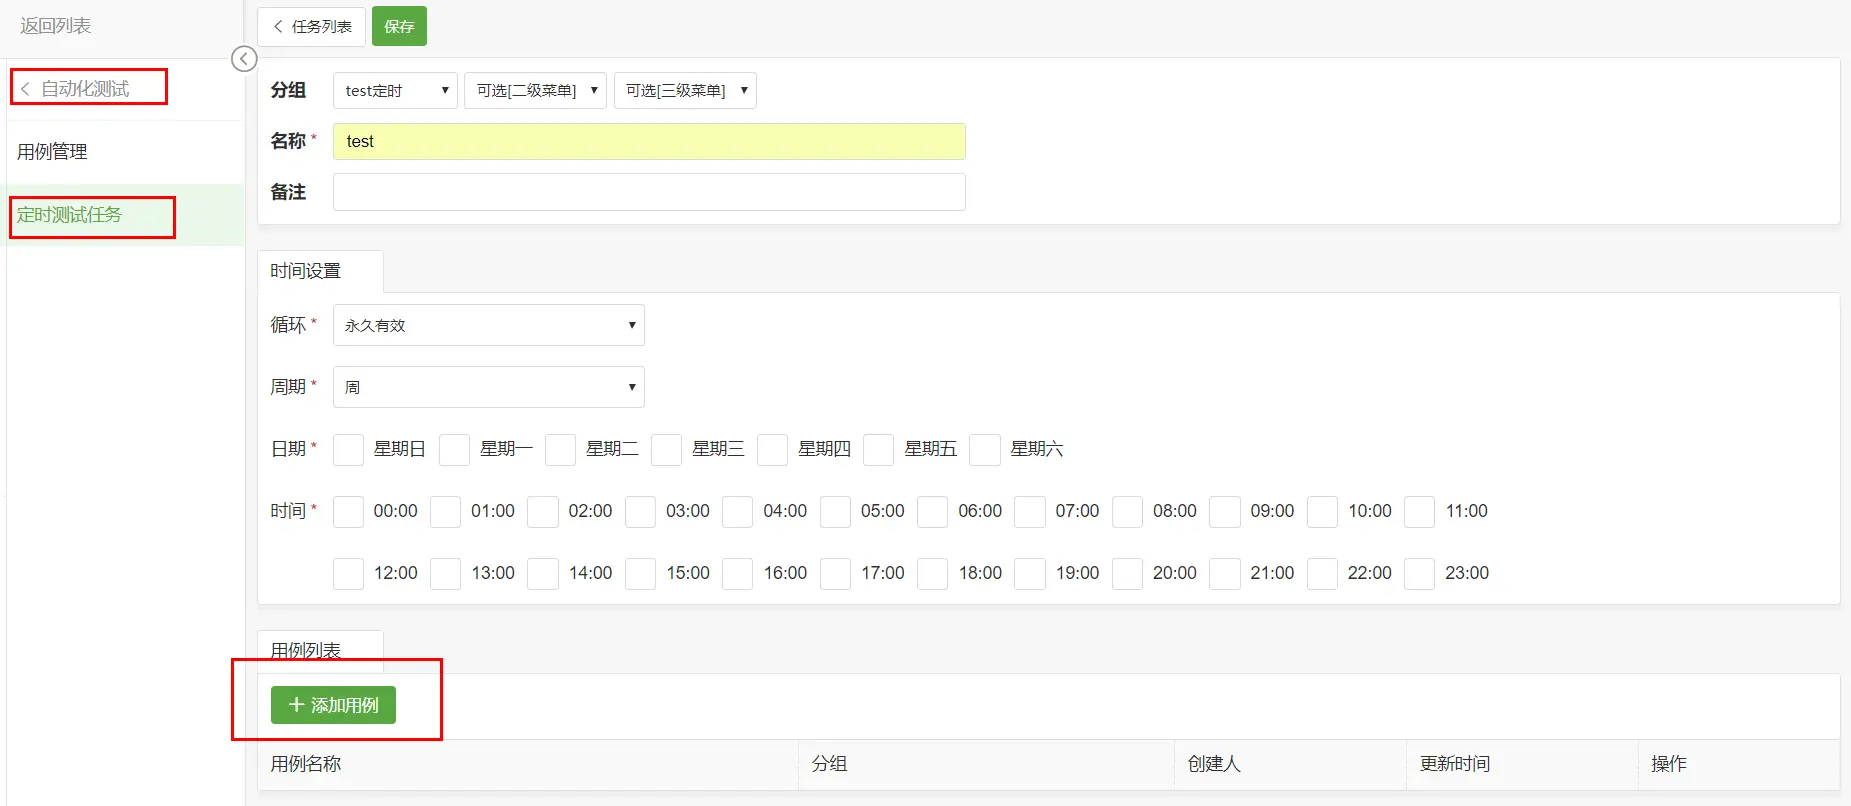Viewport: 1851px width, 806px height.
Task: Tick the 20:00 time checkbox
Action: click(x=1128, y=574)
